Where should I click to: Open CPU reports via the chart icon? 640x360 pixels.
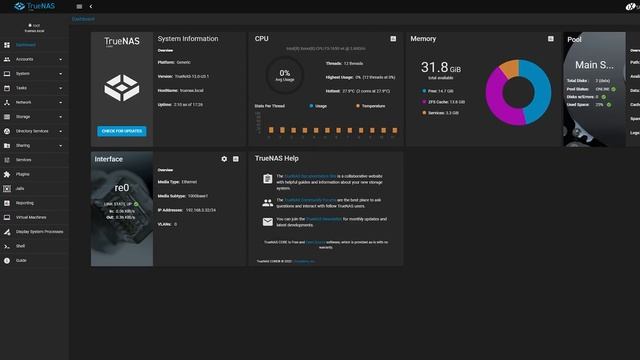(x=393, y=39)
